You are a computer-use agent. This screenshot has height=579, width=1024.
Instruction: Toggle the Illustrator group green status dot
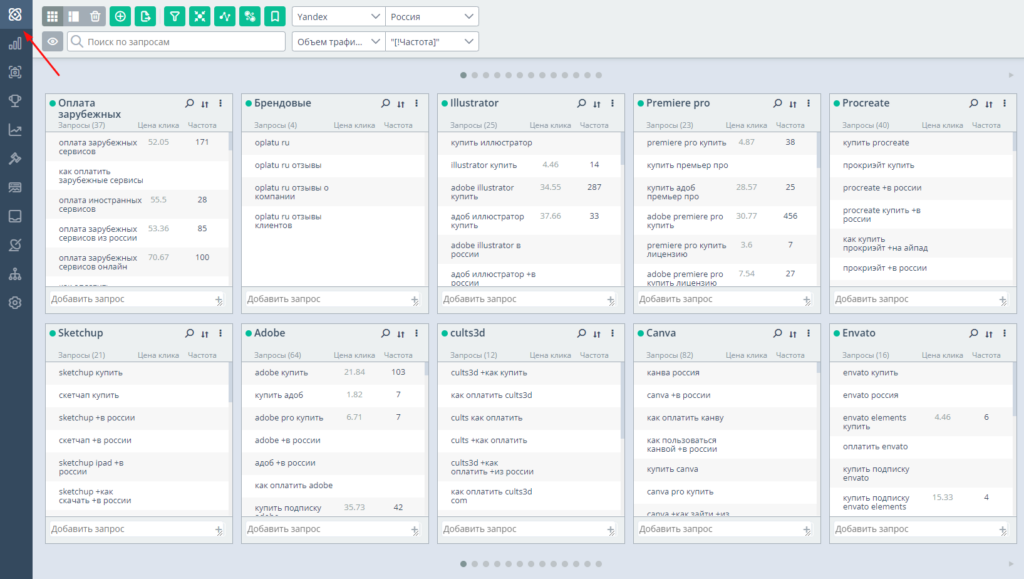click(445, 103)
